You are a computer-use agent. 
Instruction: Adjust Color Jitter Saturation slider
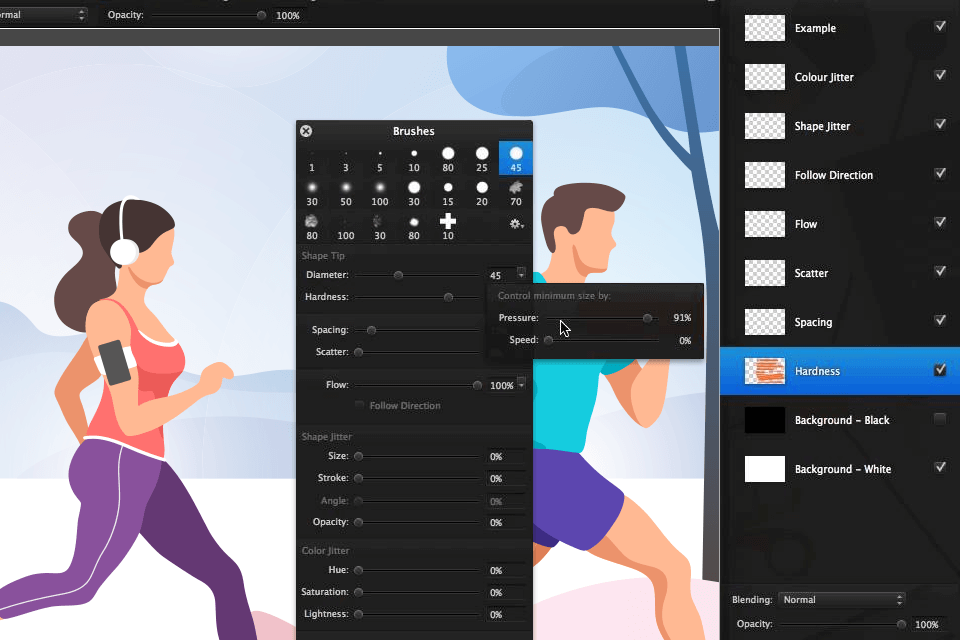tap(359, 592)
